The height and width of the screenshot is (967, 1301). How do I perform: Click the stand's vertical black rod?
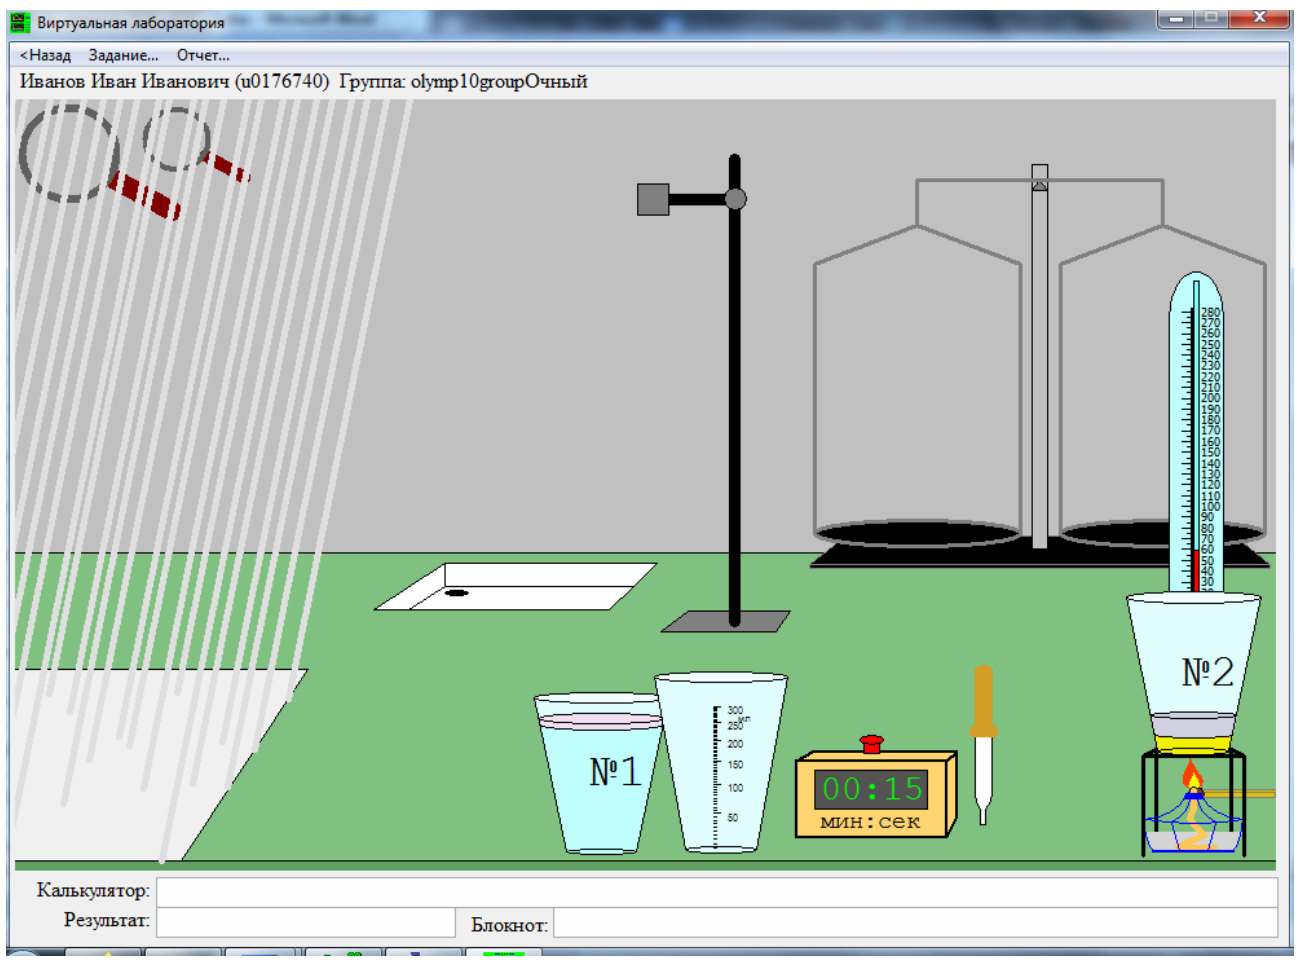point(735,390)
